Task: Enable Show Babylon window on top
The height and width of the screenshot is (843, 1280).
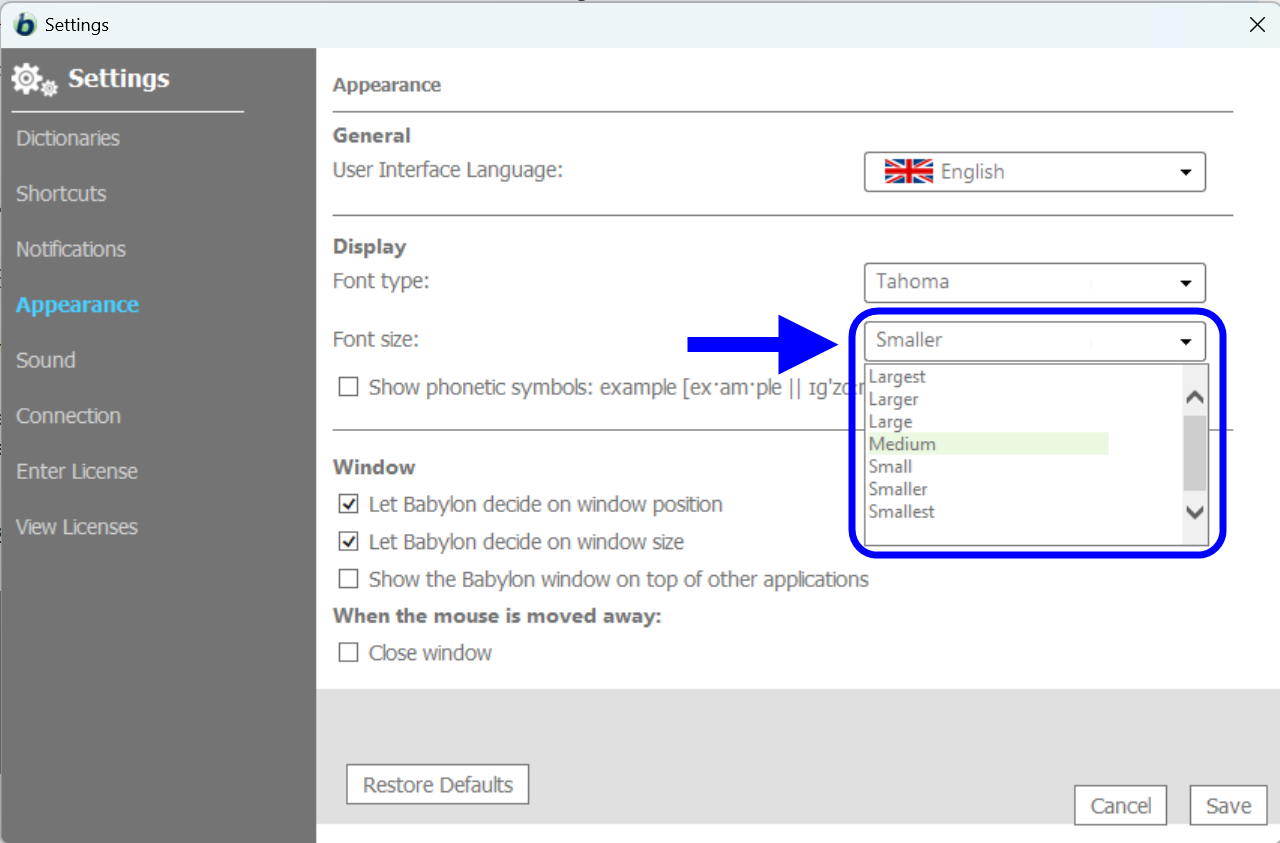Action: [x=348, y=579]
